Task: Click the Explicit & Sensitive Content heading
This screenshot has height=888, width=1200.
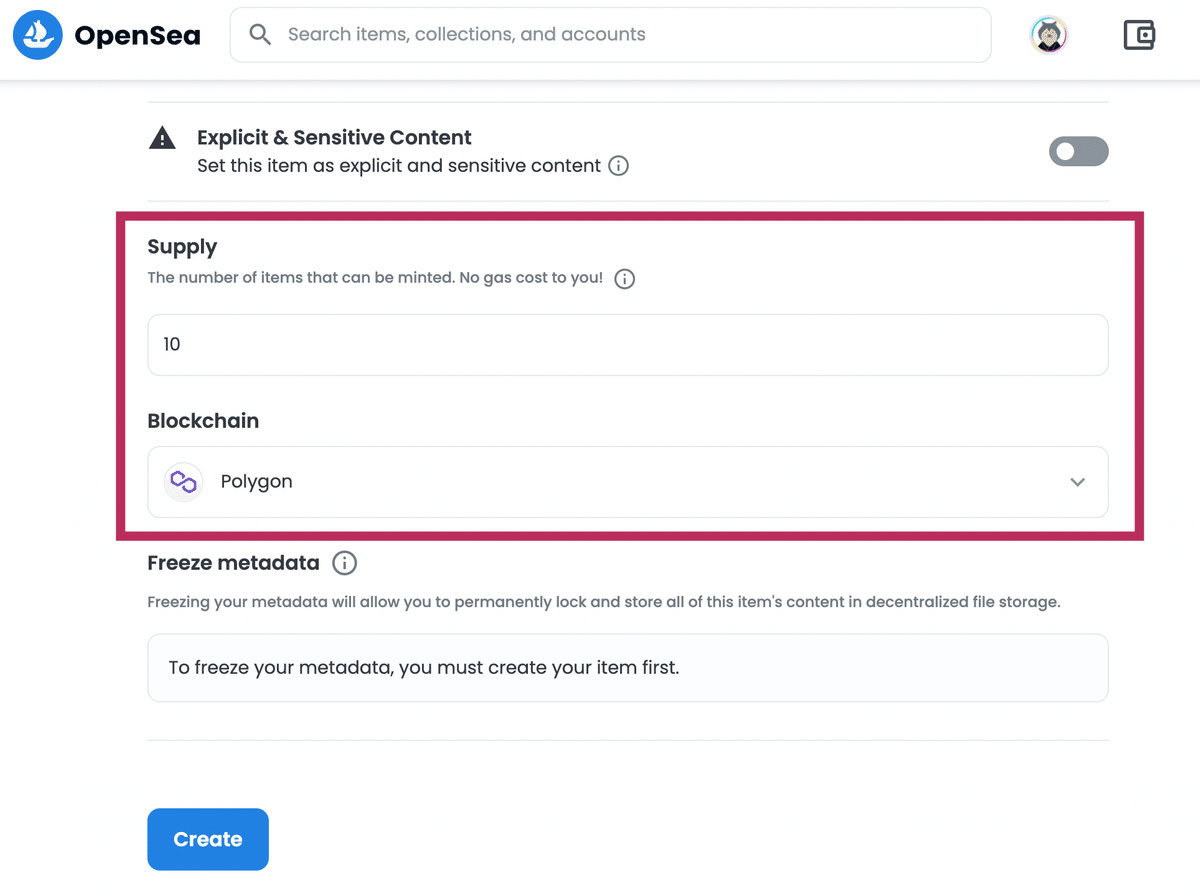Action: 334,138
